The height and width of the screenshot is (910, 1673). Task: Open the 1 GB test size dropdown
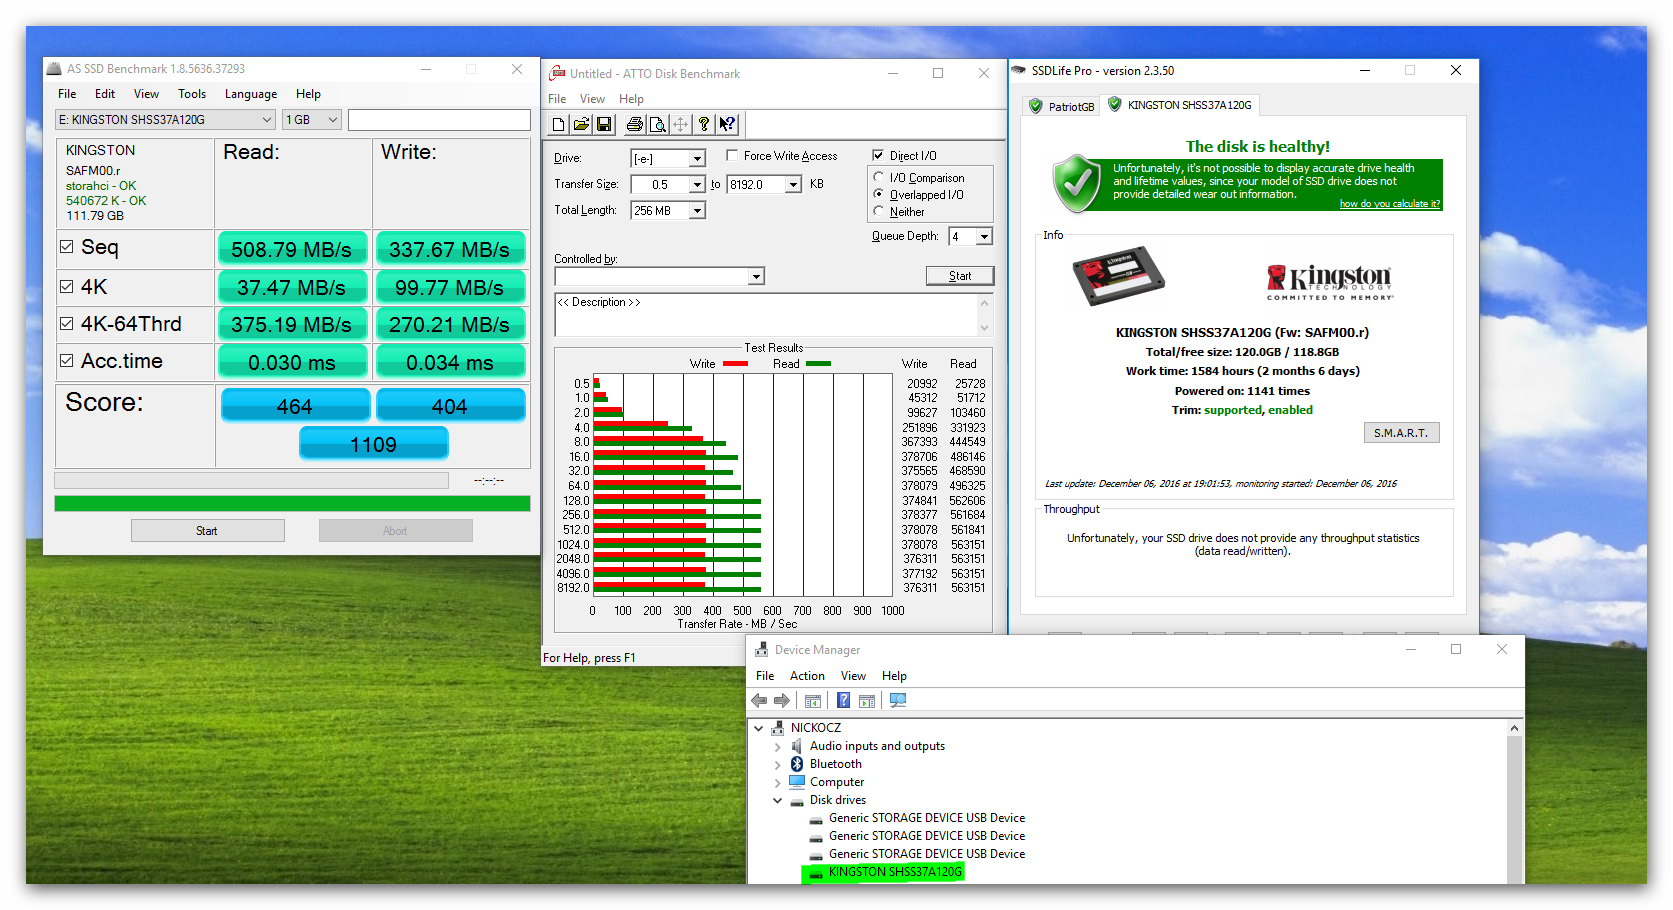pyautogui.click(x=312, y=120)
